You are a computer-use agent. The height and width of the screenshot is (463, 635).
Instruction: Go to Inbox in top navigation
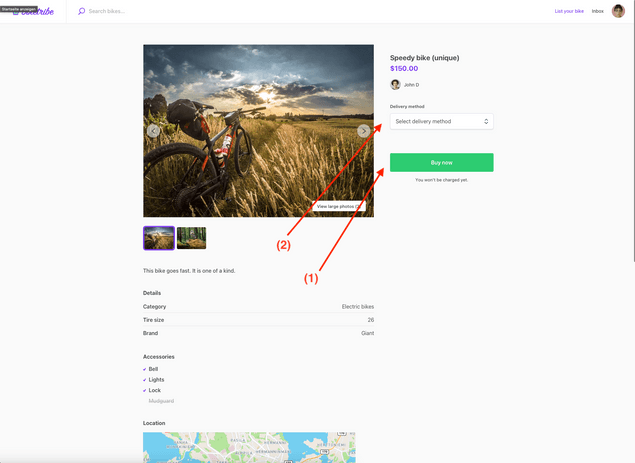point(597,11)
